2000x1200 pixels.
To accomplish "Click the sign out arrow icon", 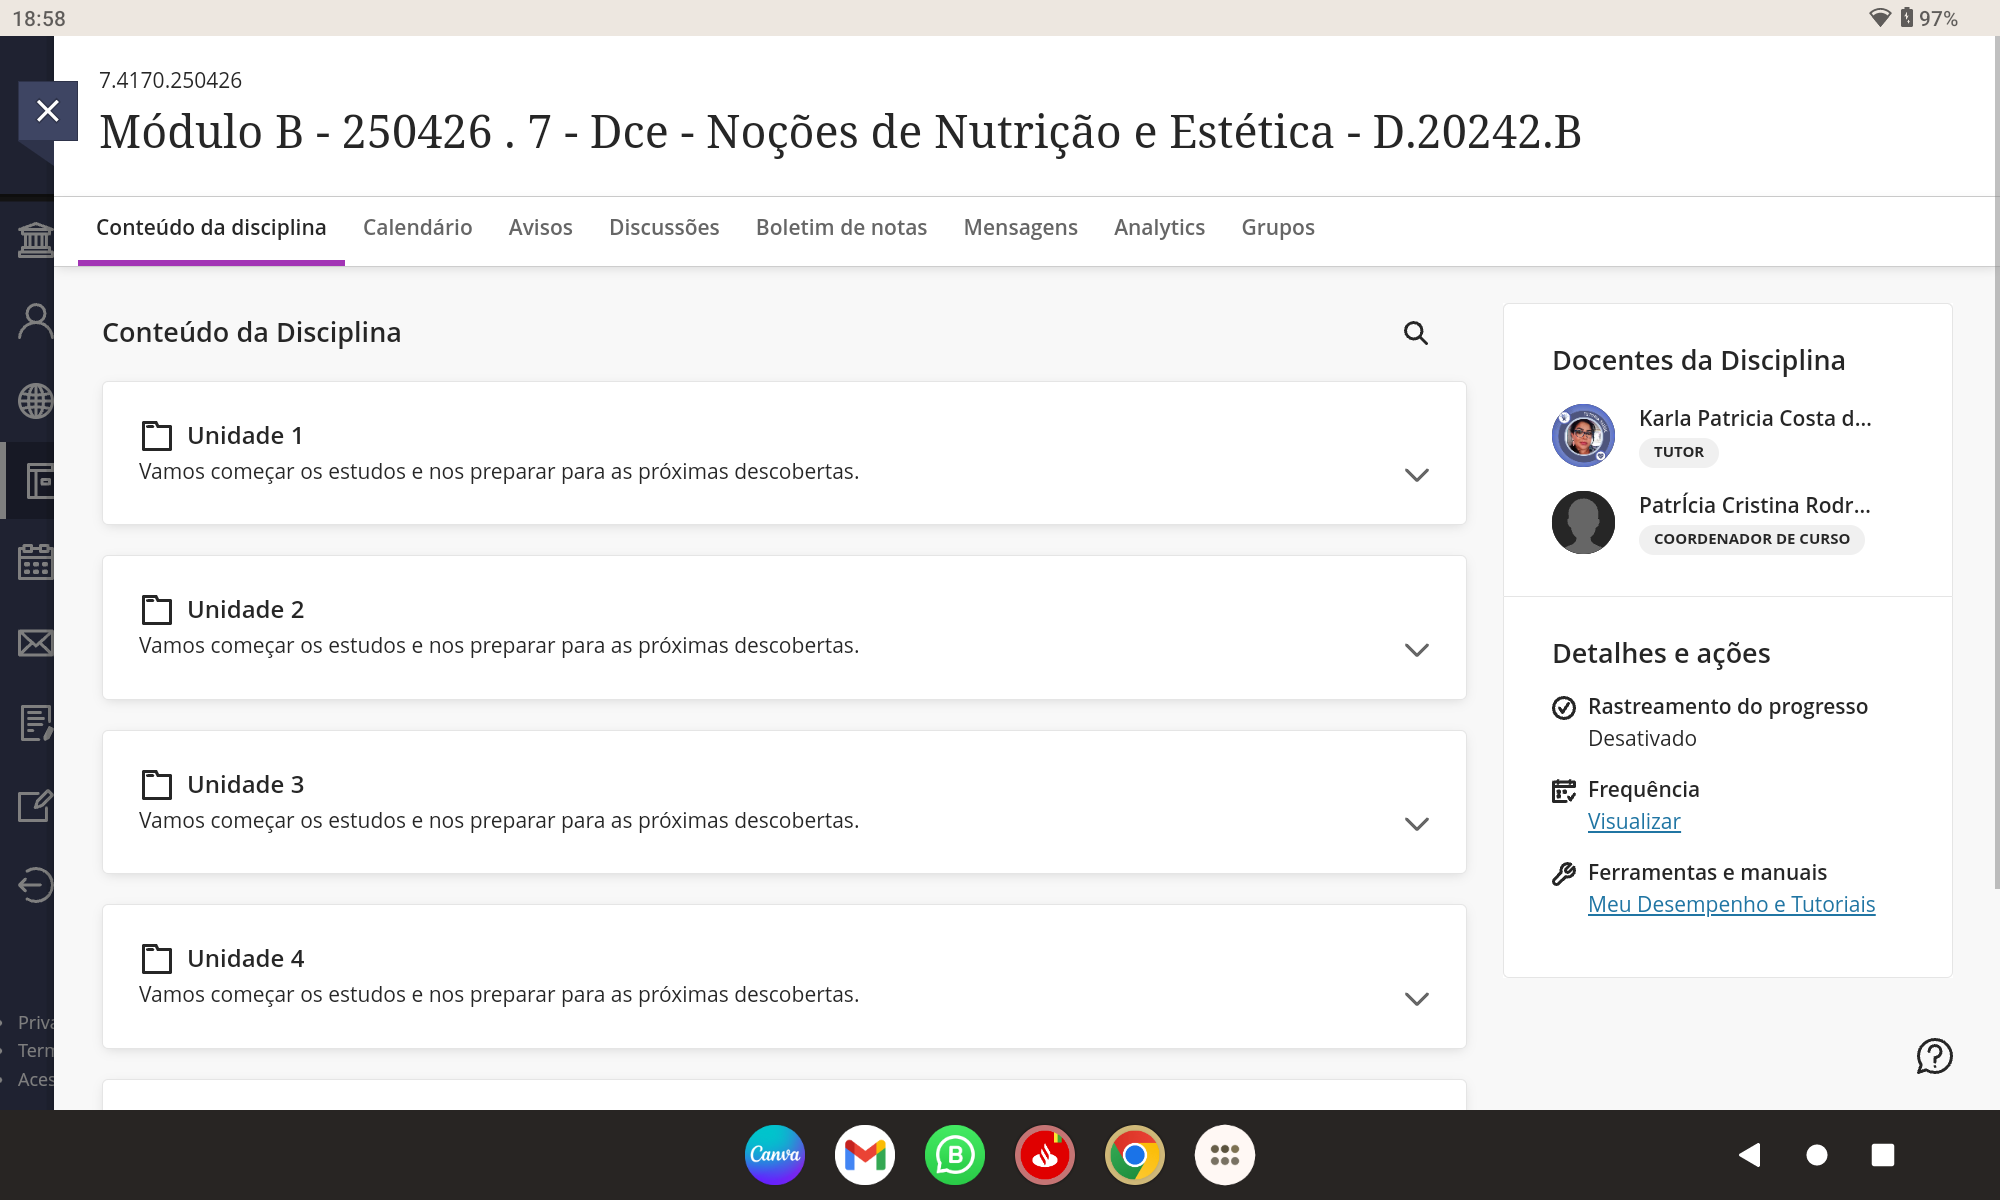I will [x=35, y=884].
